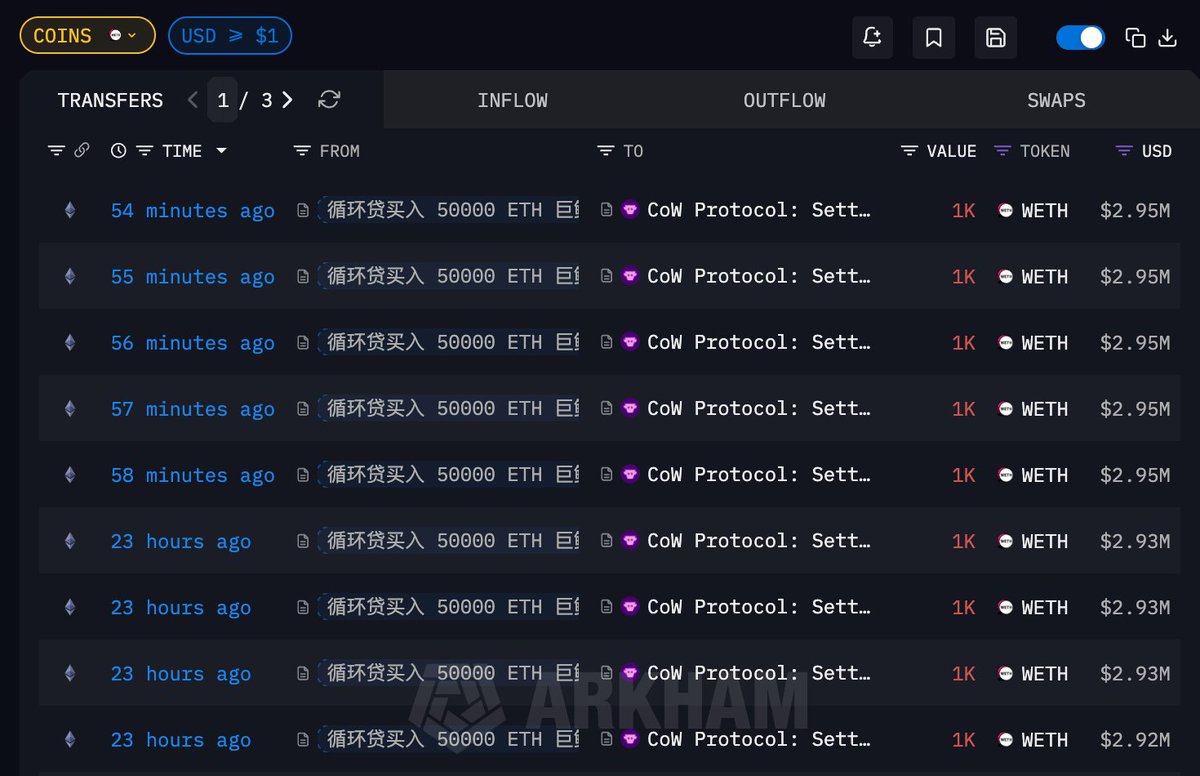Open the 54 minutes ago transaction link

coord(192,210)
